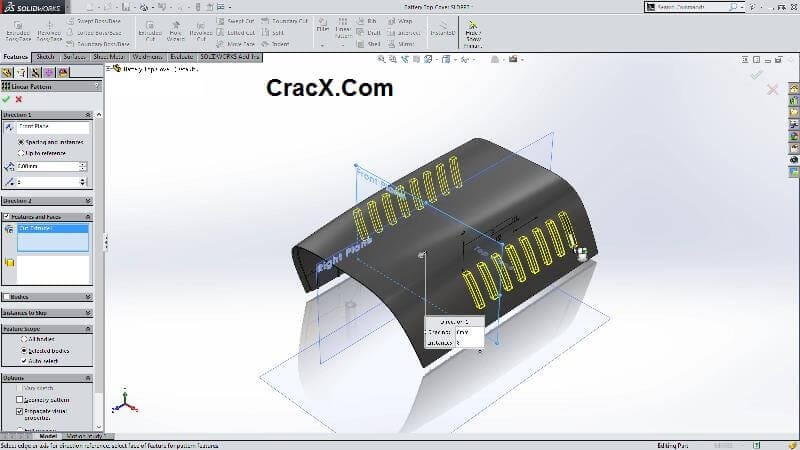
Task: Open the ConfigurationManager tab icon
Action: tap(35, 72)
